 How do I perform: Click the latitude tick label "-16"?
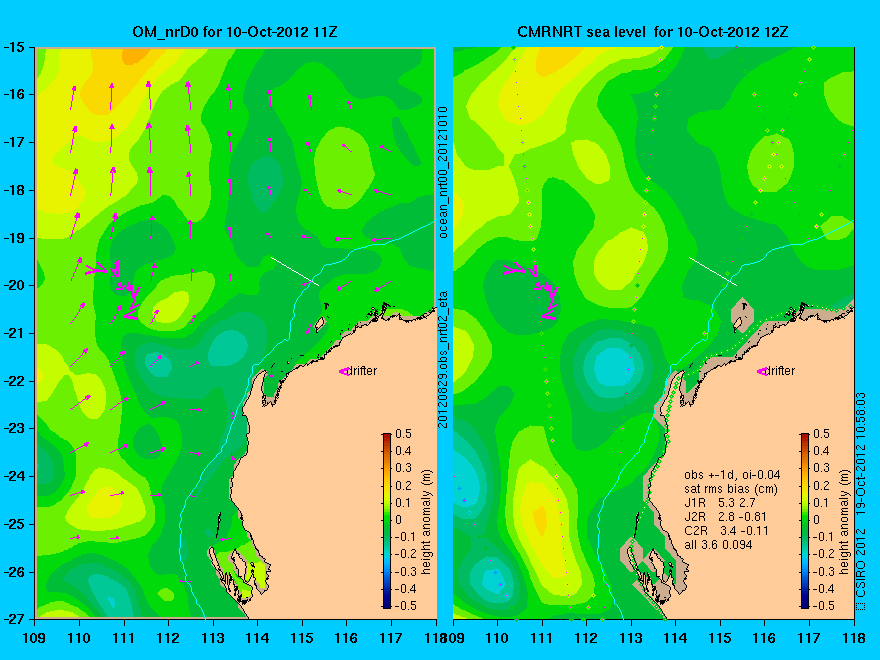point(14,95)
